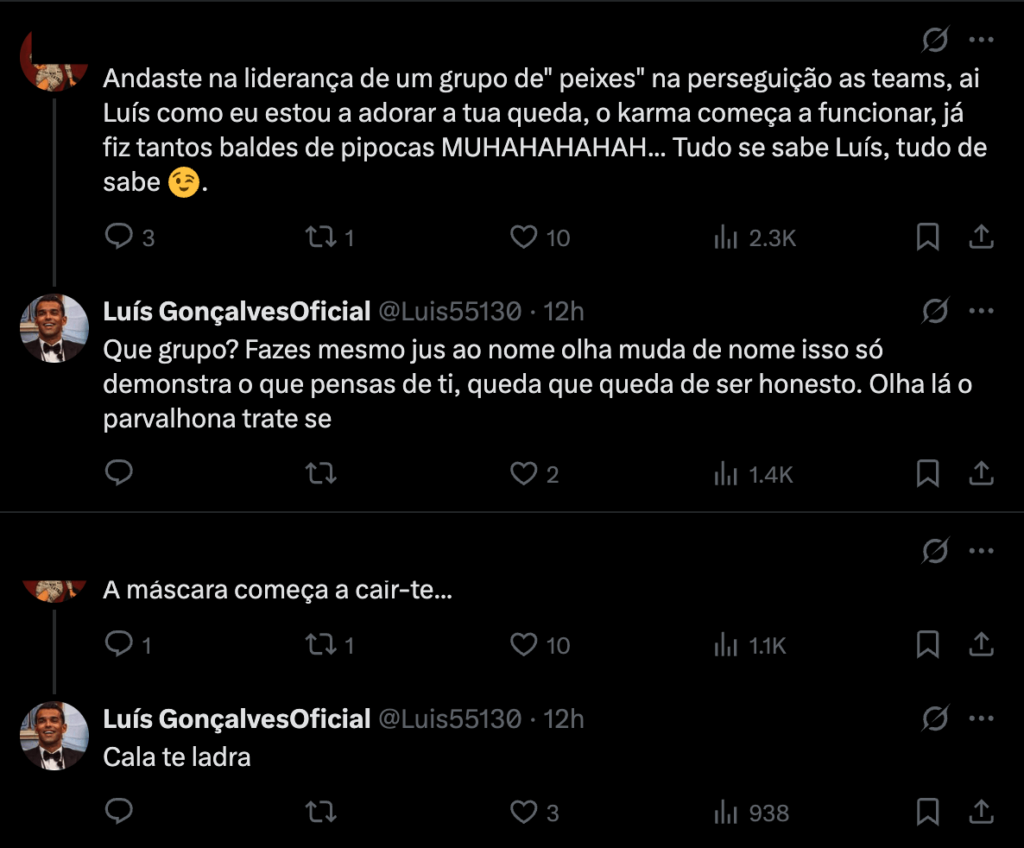Click Grok icon on 'Que grupo?' reply
Viewport: 1024px width, 848px height.
tap(935, 311)
